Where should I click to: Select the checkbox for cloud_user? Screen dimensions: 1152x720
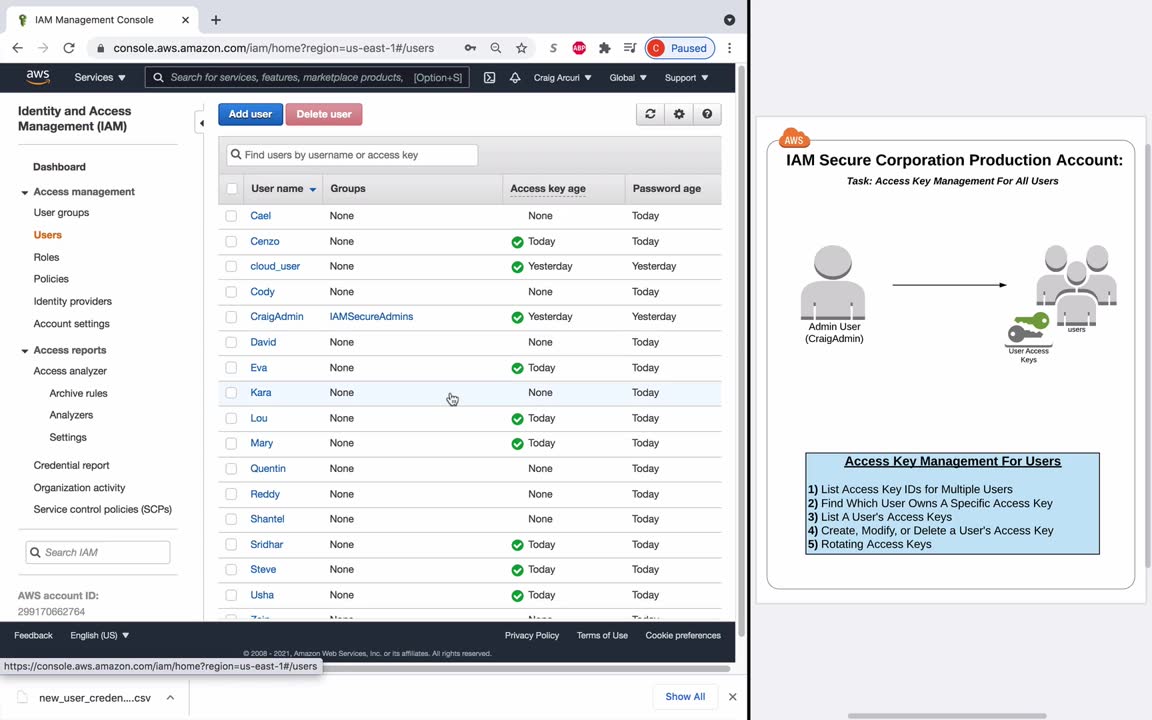pos(231,266)
